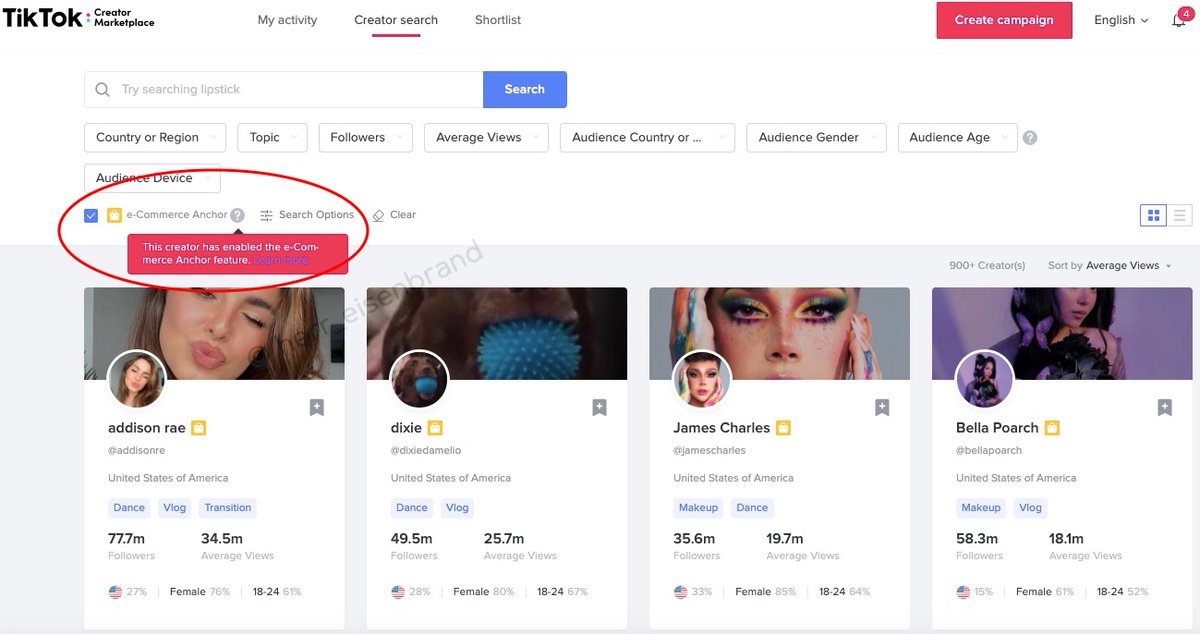Open addison rae's profile avatar
This screenshot has width=1200, height=634.
(x=136, y=380)
